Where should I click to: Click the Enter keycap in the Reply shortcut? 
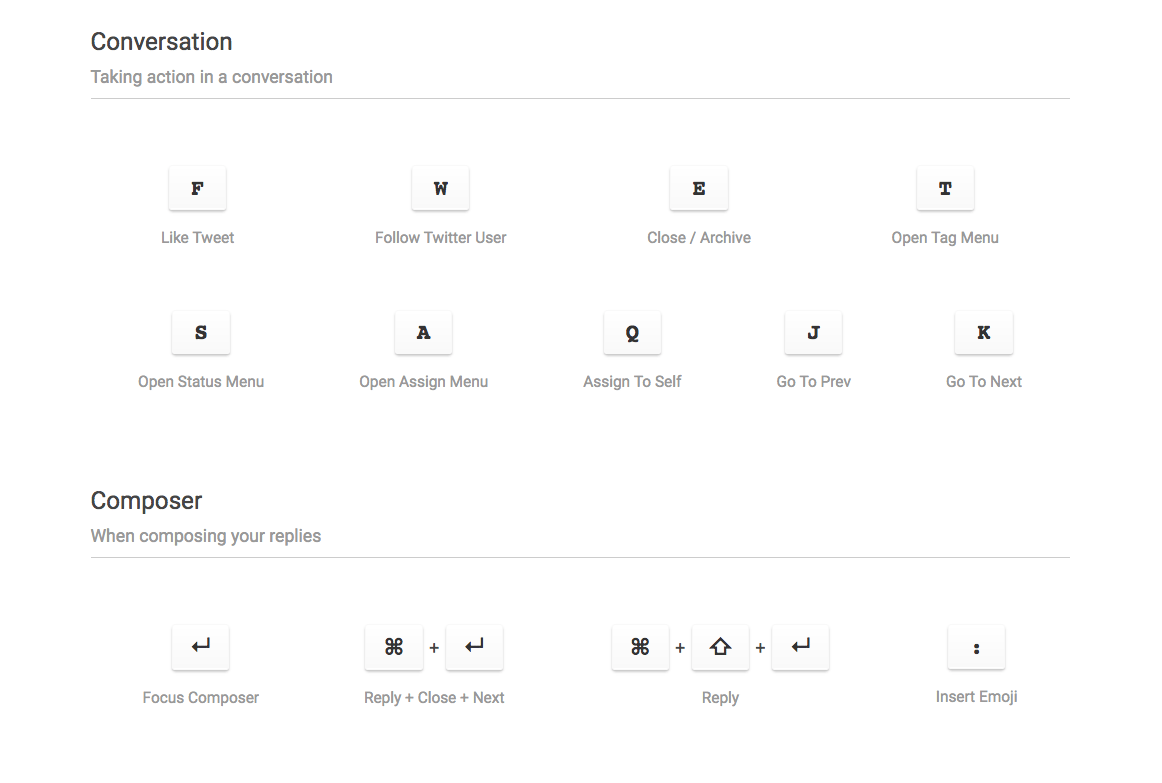click(x=800, y=647)
